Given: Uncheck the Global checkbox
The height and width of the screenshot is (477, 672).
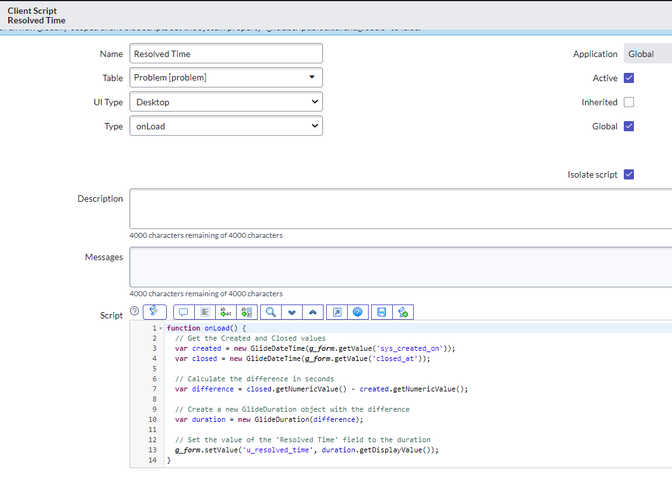Looking at the screenshot, I should point(629,126).
